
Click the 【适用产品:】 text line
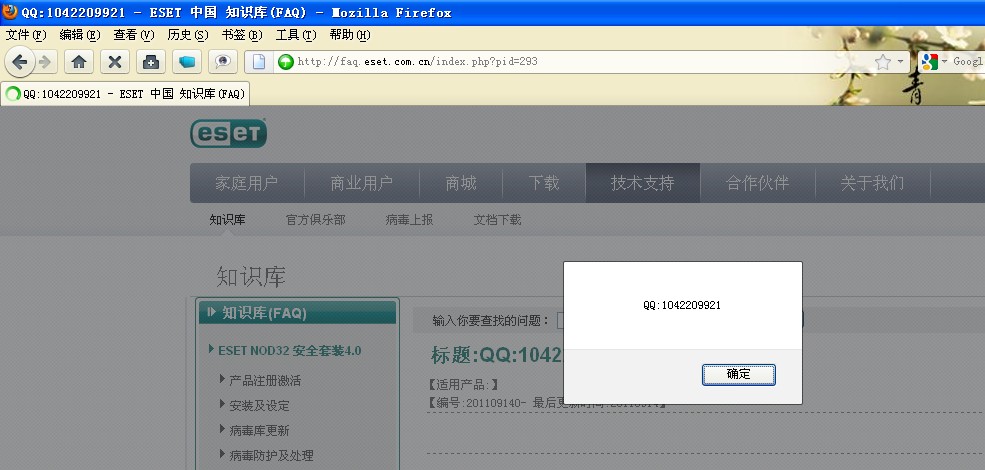463,385
